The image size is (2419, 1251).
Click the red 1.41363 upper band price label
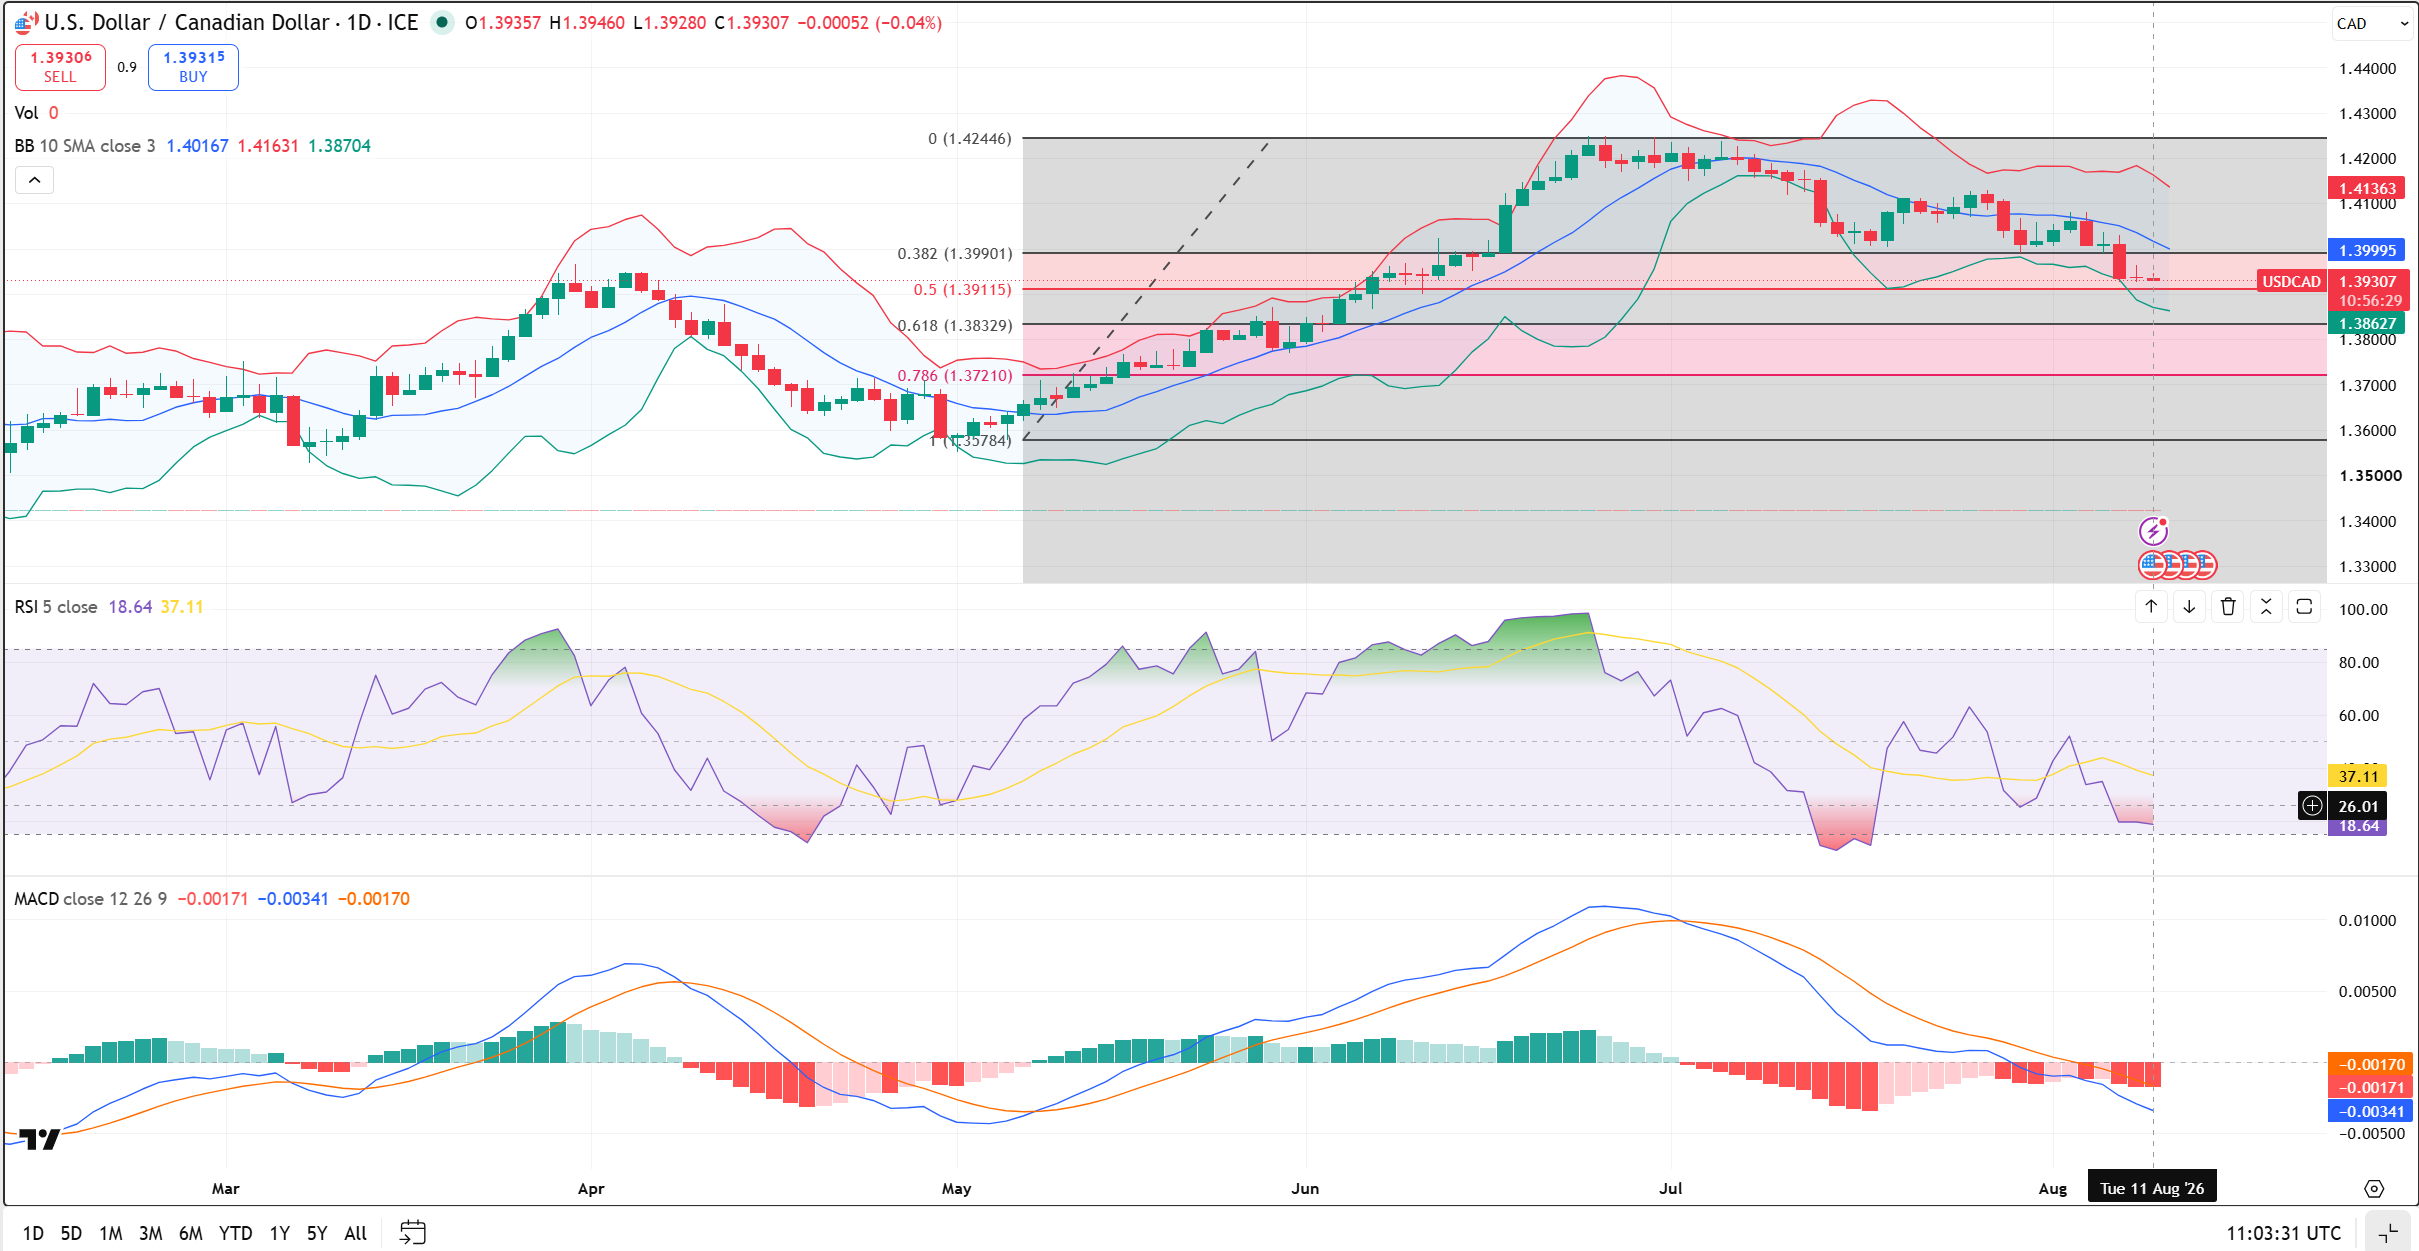pyautogui.click(x=2366, y=188)
